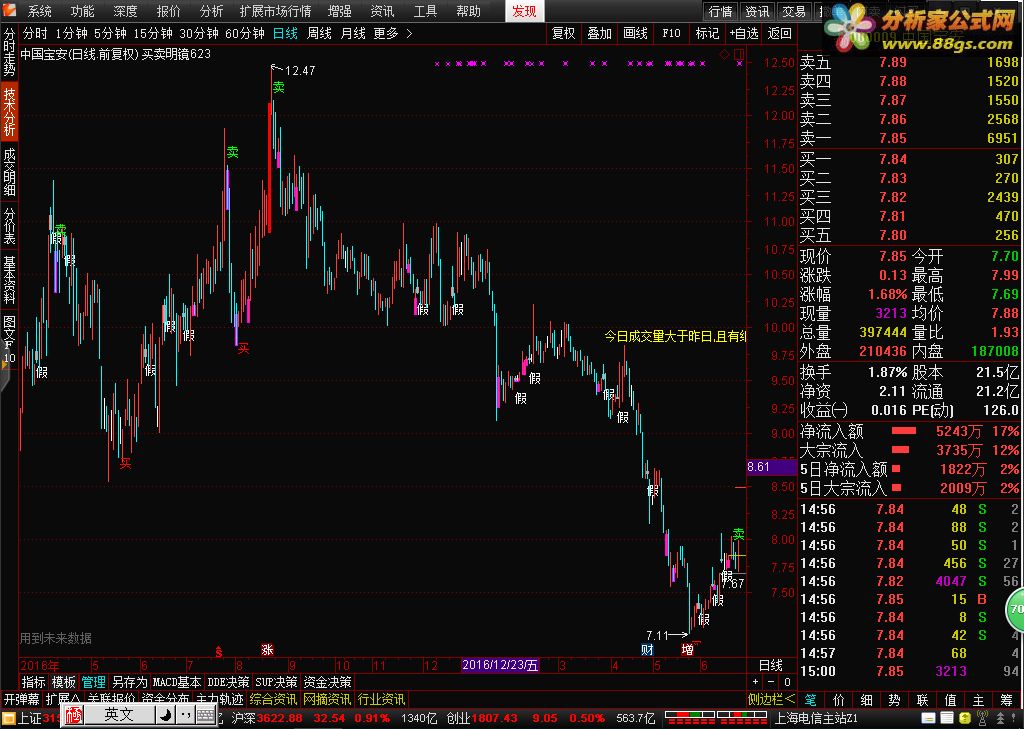The width and height of the screenshot is (1024, 729).
Task: Add stock via +自选 button
Action: pos(744,33)
